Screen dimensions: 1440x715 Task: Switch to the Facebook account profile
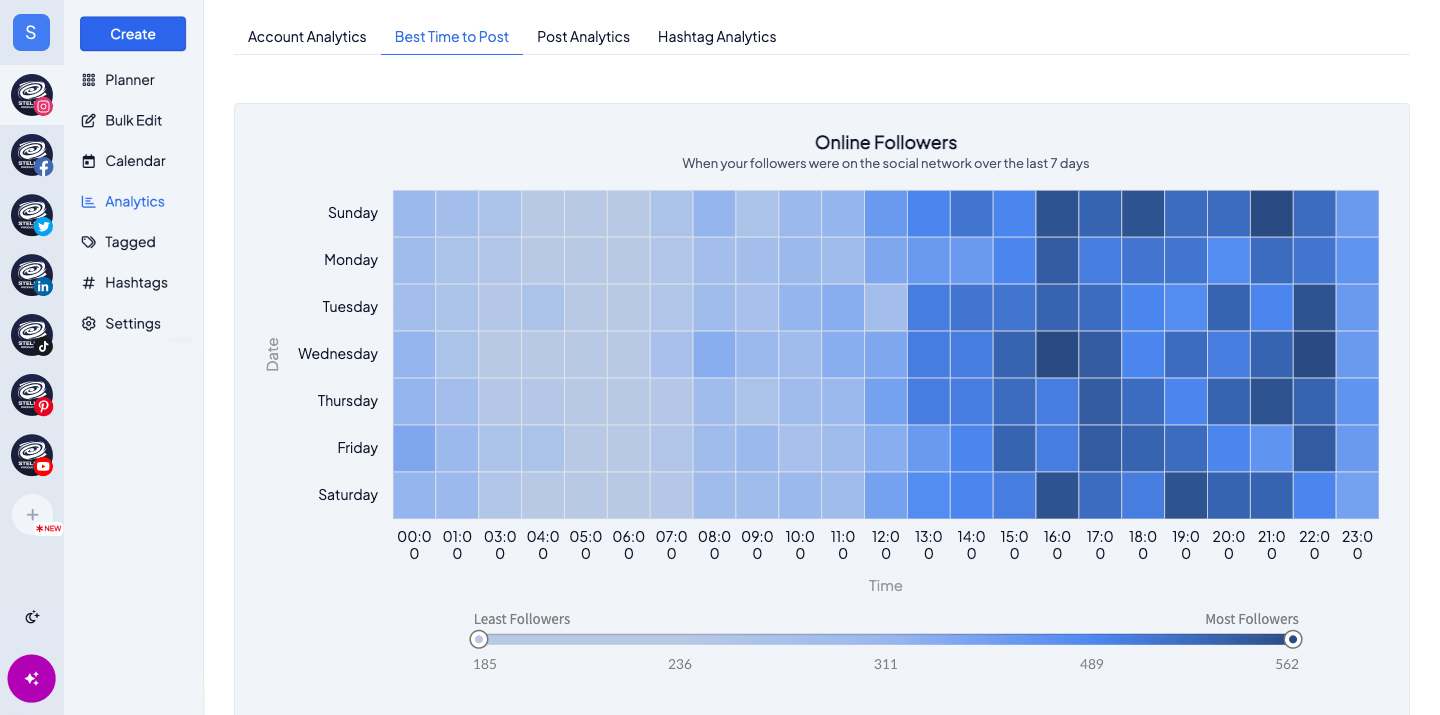(31, 155)
